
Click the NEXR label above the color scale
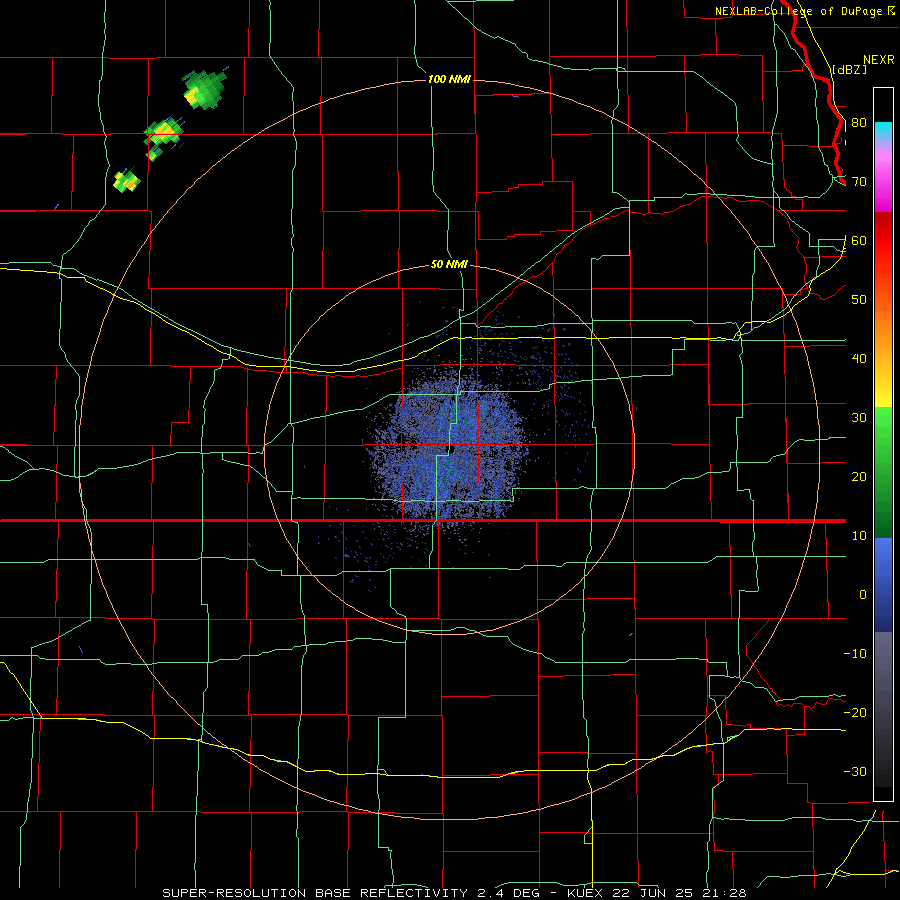coord(878,60)
